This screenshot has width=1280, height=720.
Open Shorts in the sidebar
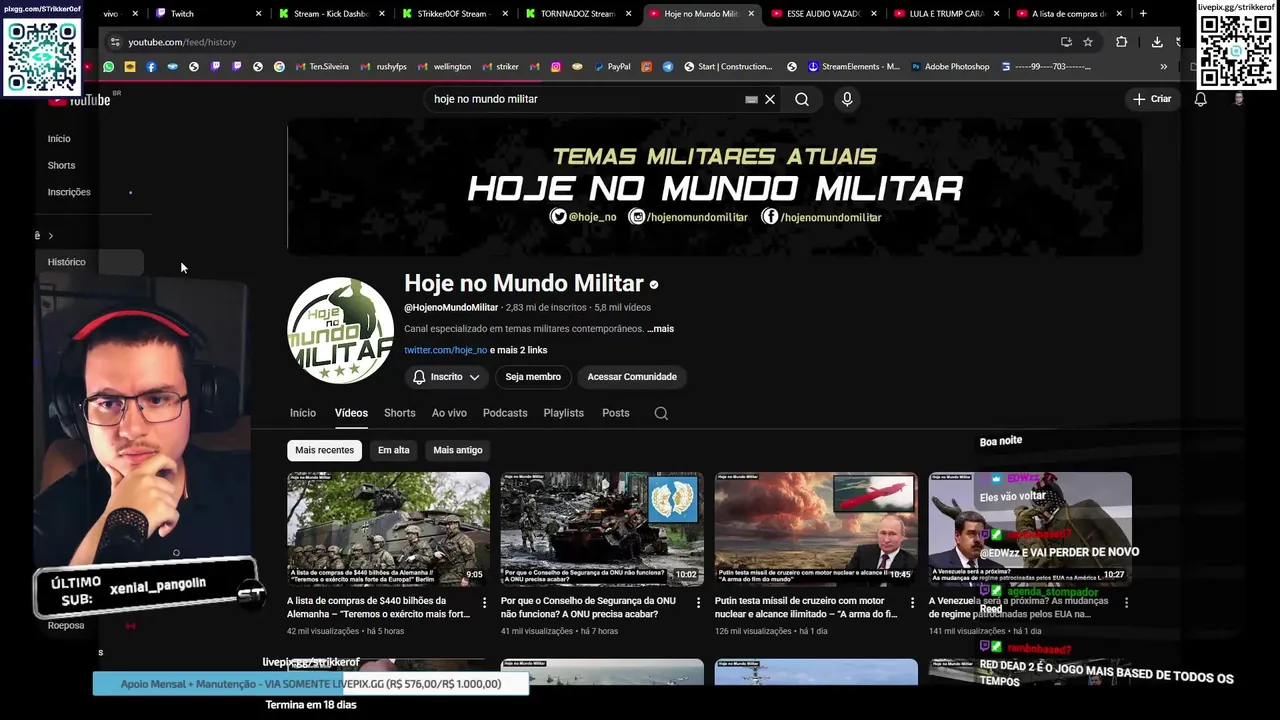tap(61, 165)
